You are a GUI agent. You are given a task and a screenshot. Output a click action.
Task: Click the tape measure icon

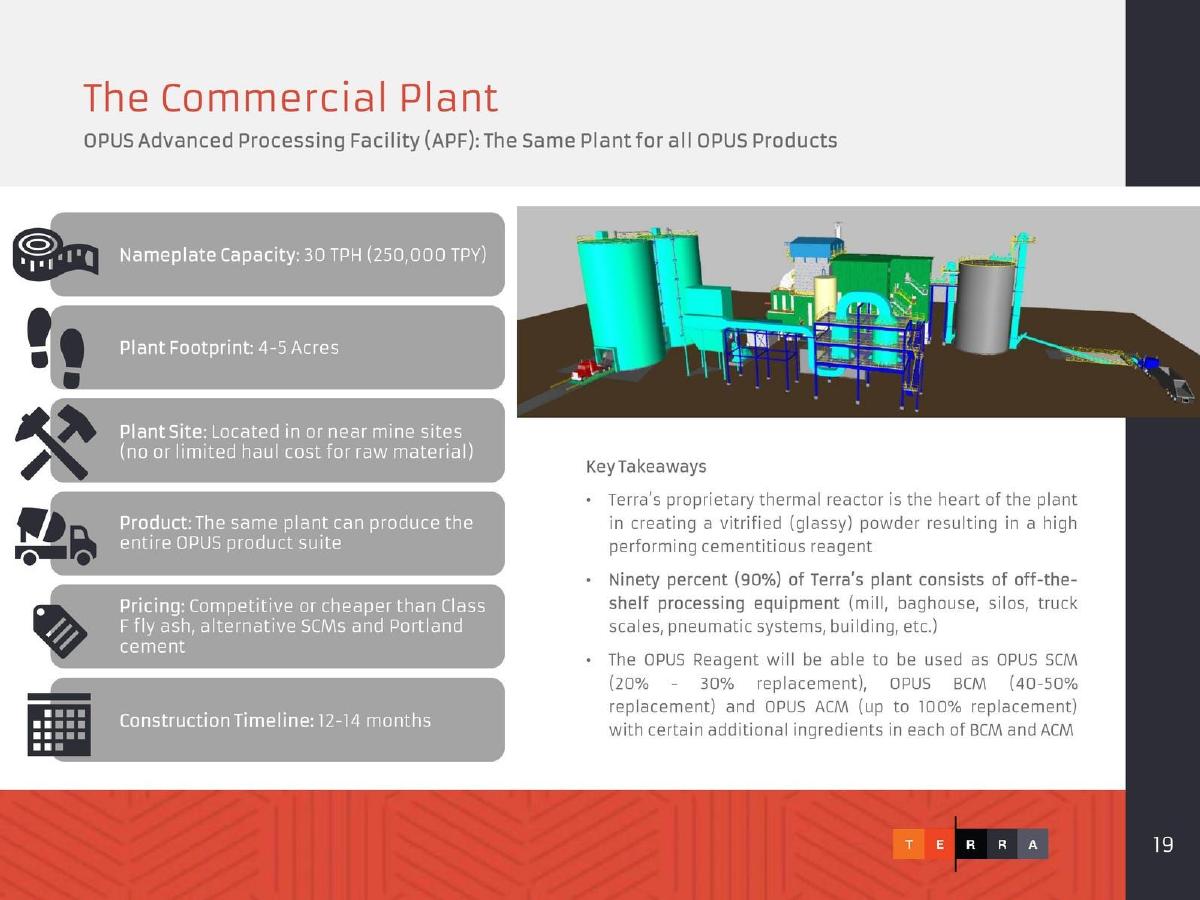tap(55, 255)
